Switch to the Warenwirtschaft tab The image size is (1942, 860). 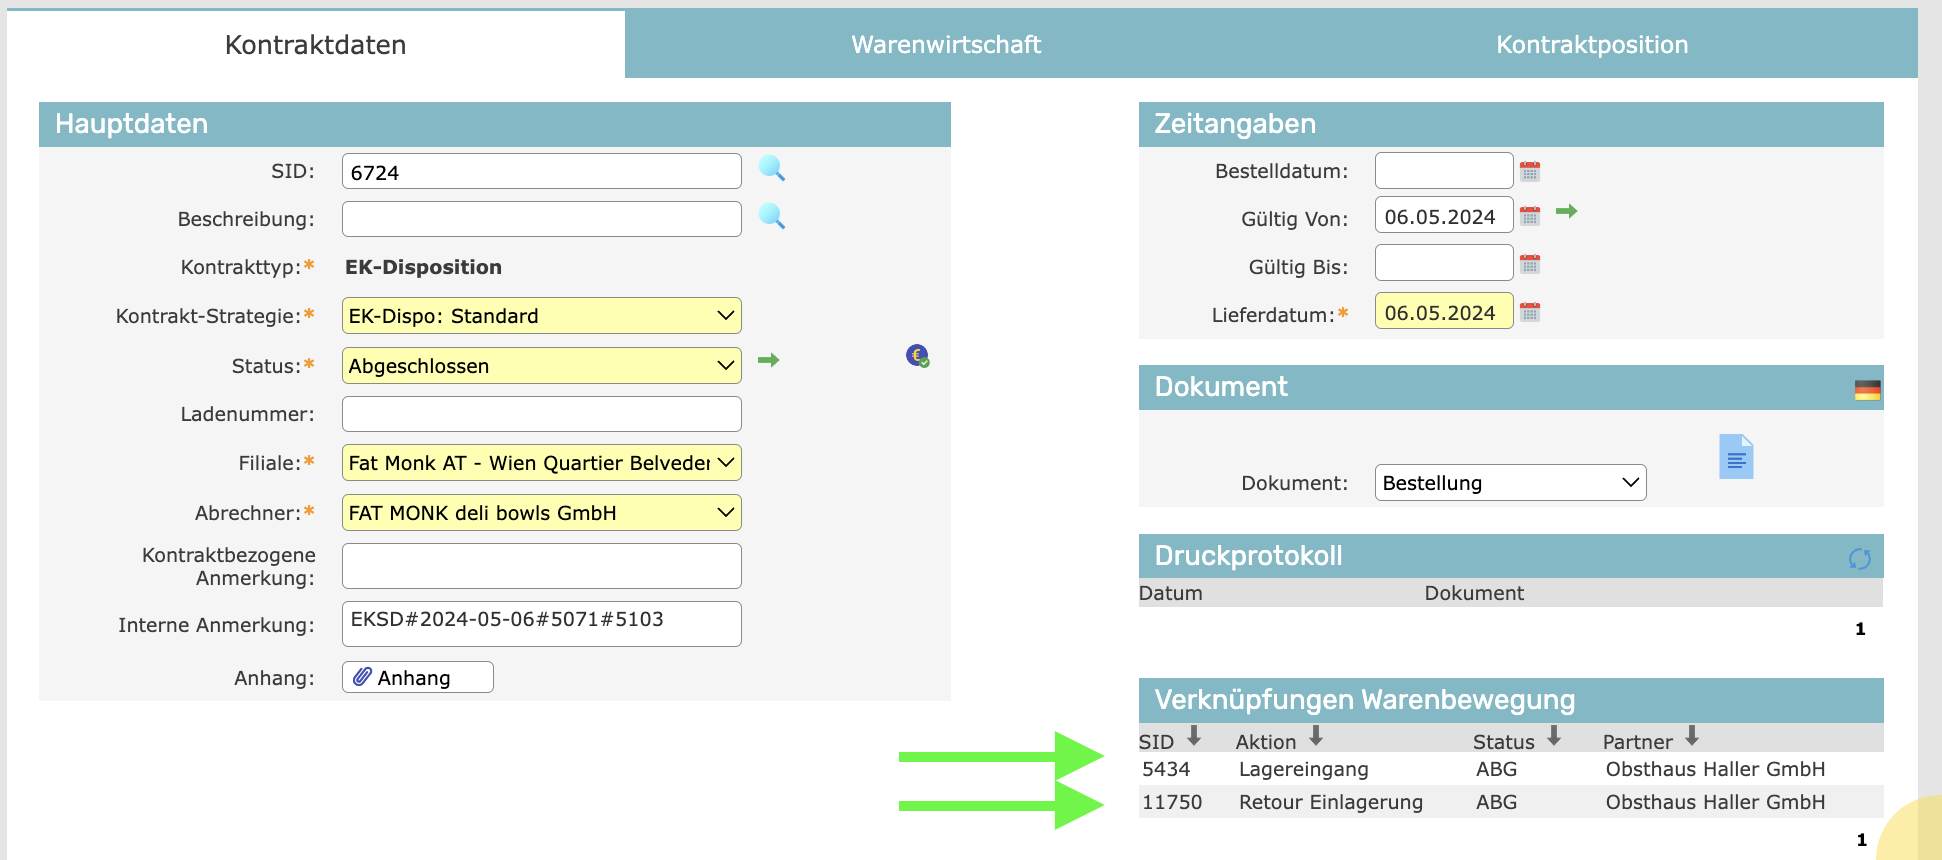pos(946,45)
